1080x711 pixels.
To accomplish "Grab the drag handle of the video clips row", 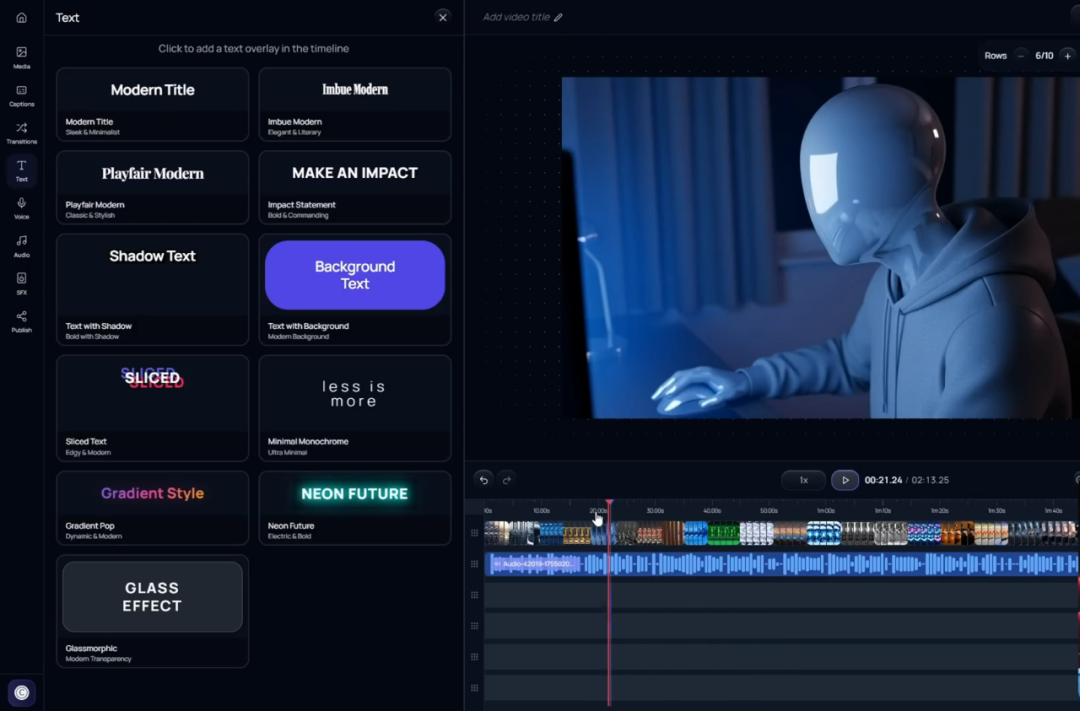I will point(475,533).
